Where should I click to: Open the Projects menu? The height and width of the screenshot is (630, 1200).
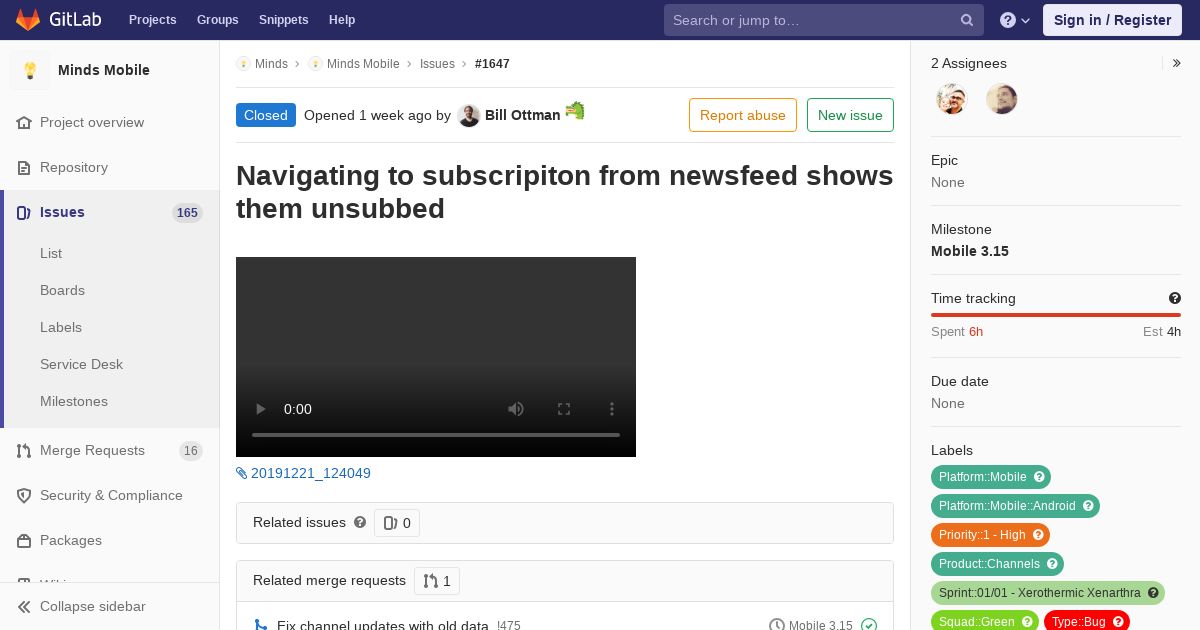(152, 20)
